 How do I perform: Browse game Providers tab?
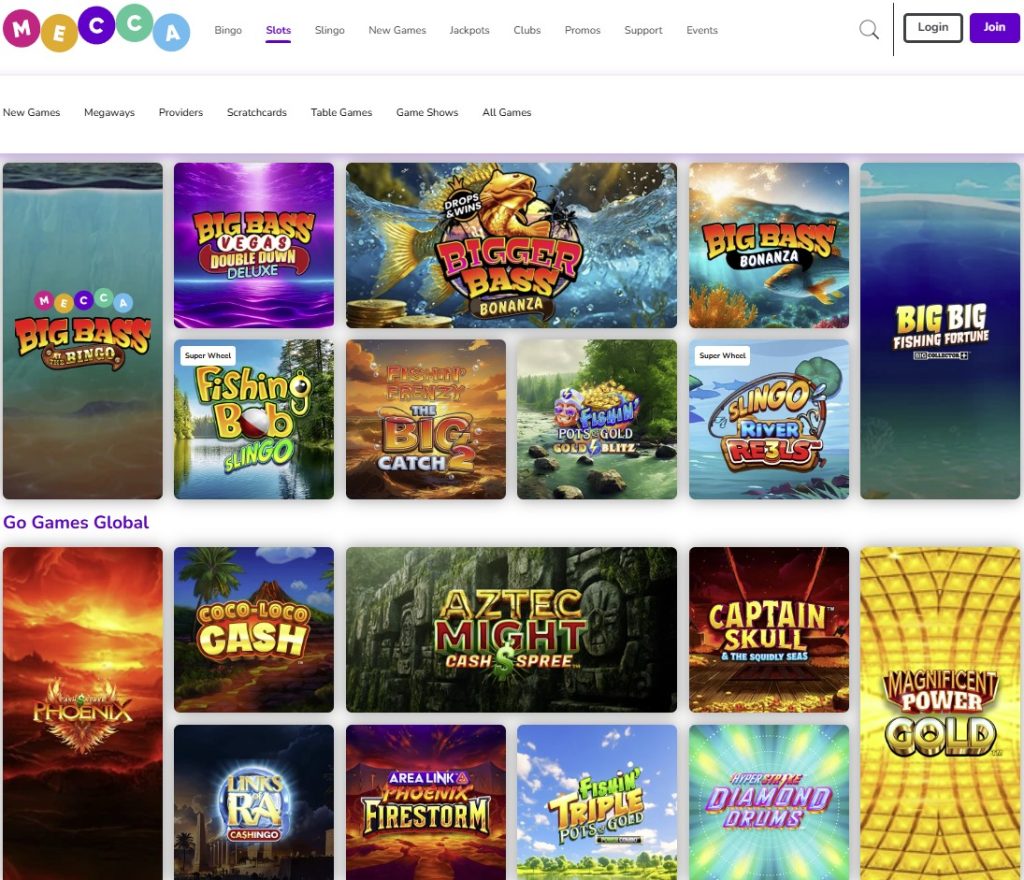(x=180, y=112)
